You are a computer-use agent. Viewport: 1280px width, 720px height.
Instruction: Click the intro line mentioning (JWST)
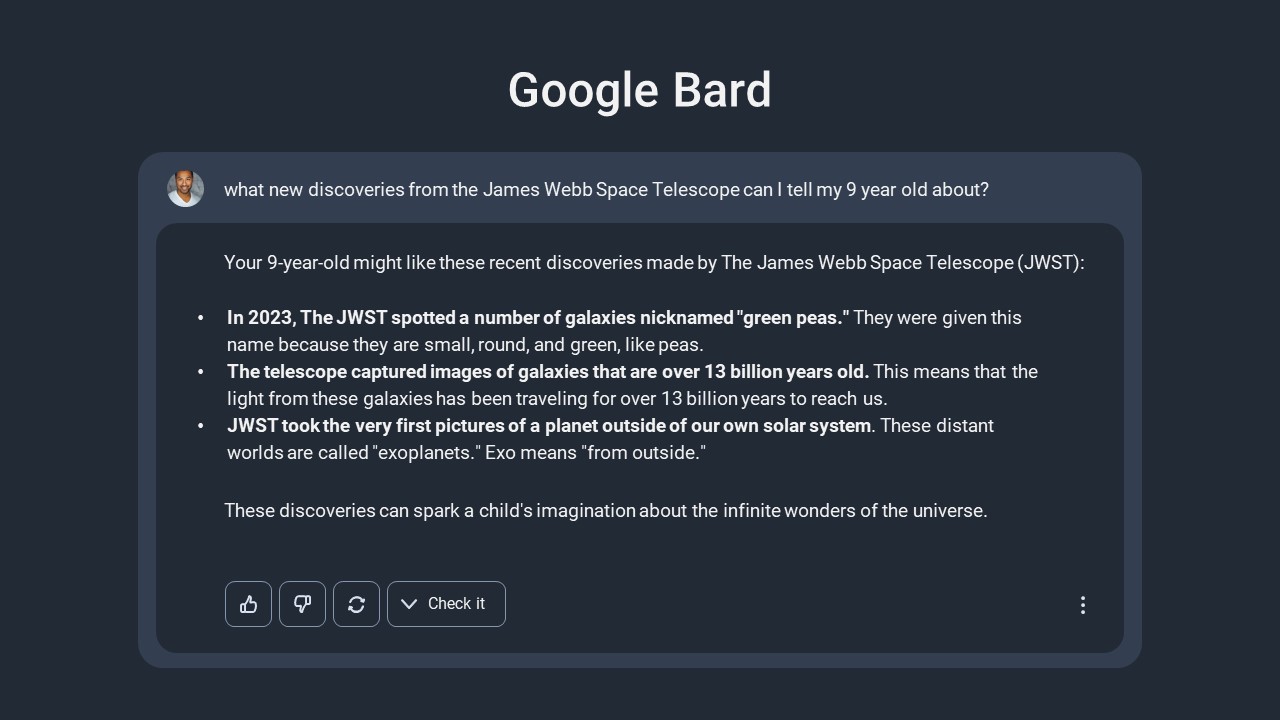654,263
